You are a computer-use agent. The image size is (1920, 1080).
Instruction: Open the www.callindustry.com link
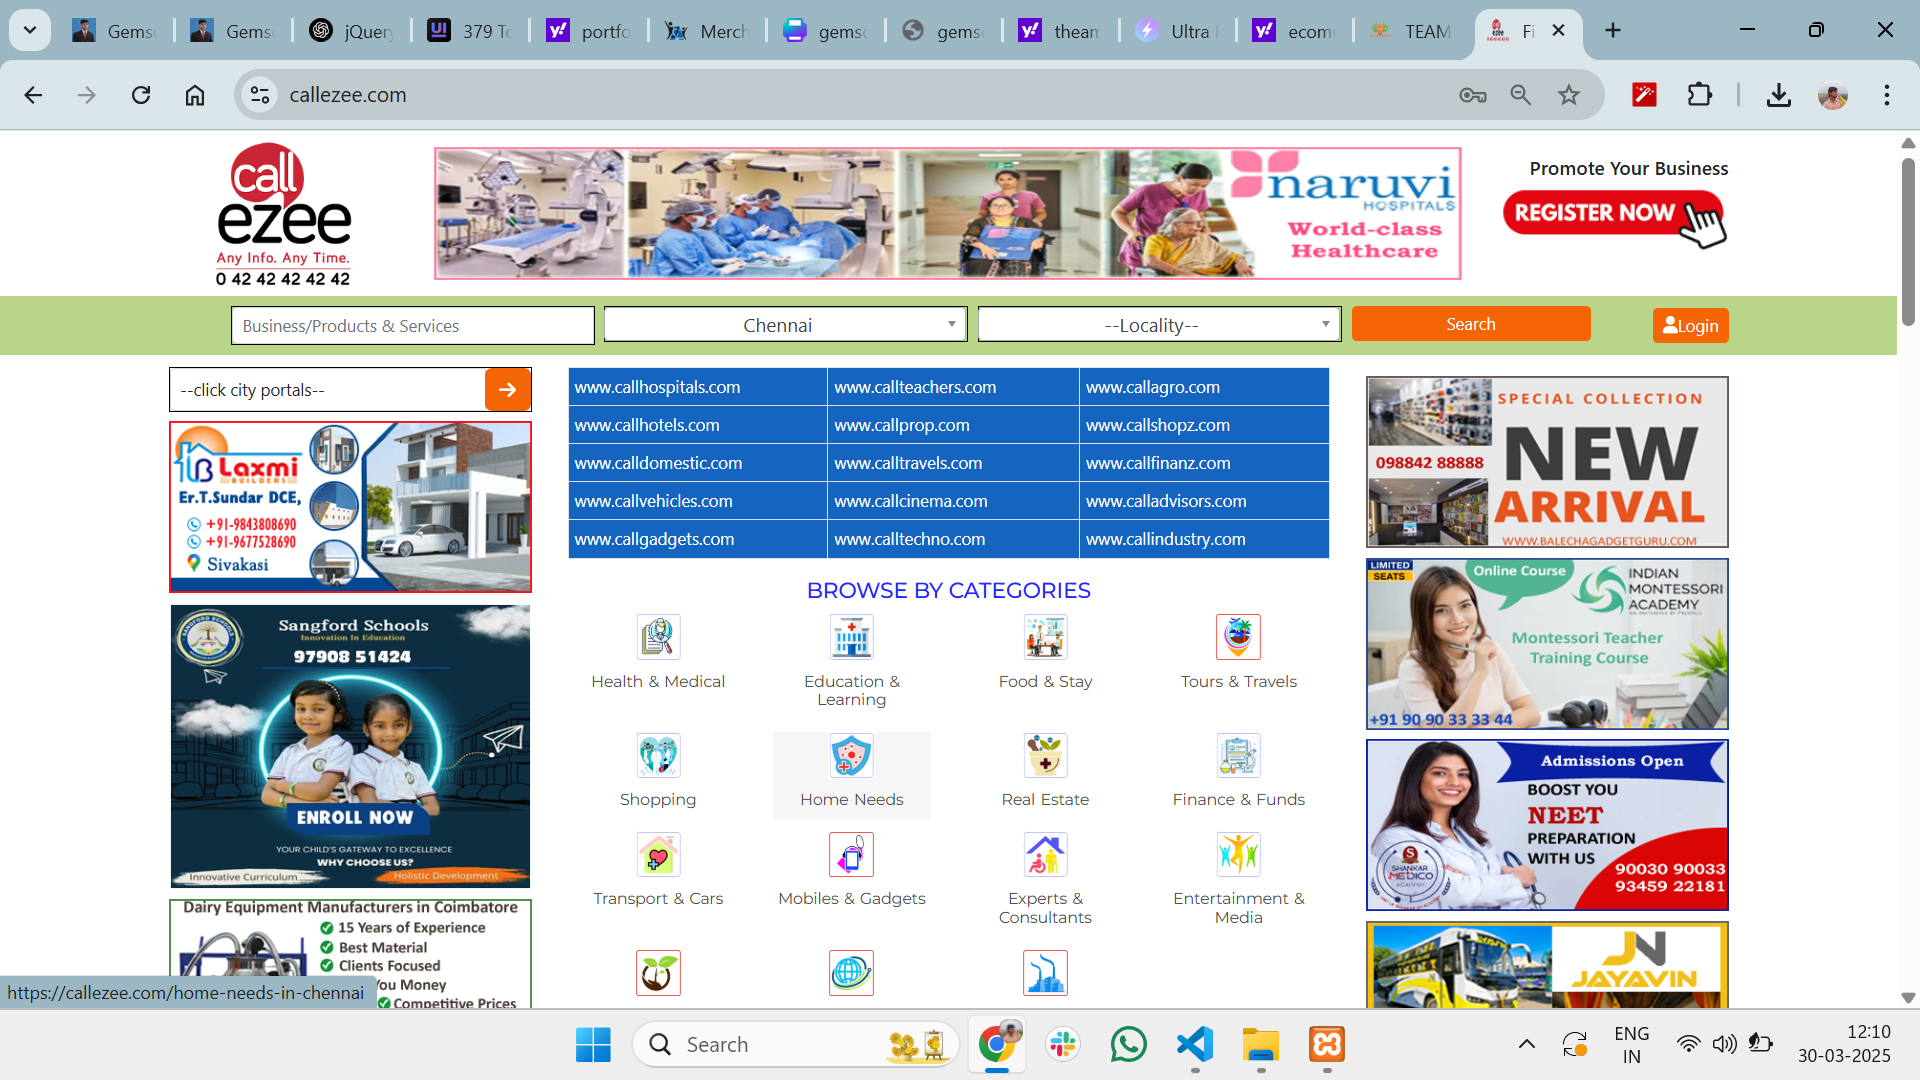pyautogui.click(x=1166, y=539)
